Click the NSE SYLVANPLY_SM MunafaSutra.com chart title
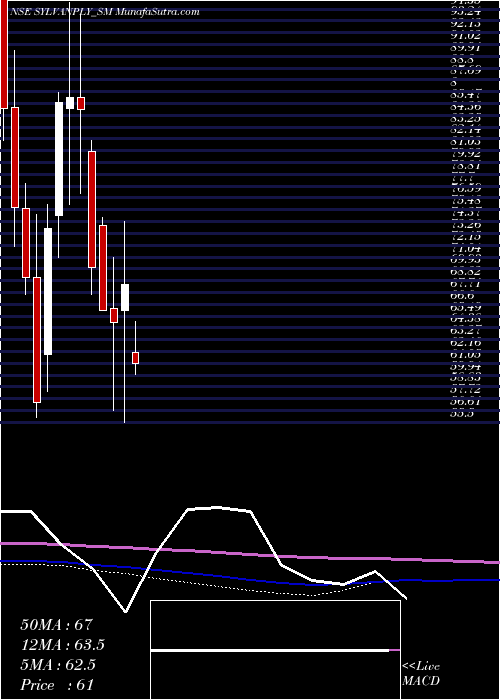Viewport: 500px width, 700px height. (x=105, y=12)
